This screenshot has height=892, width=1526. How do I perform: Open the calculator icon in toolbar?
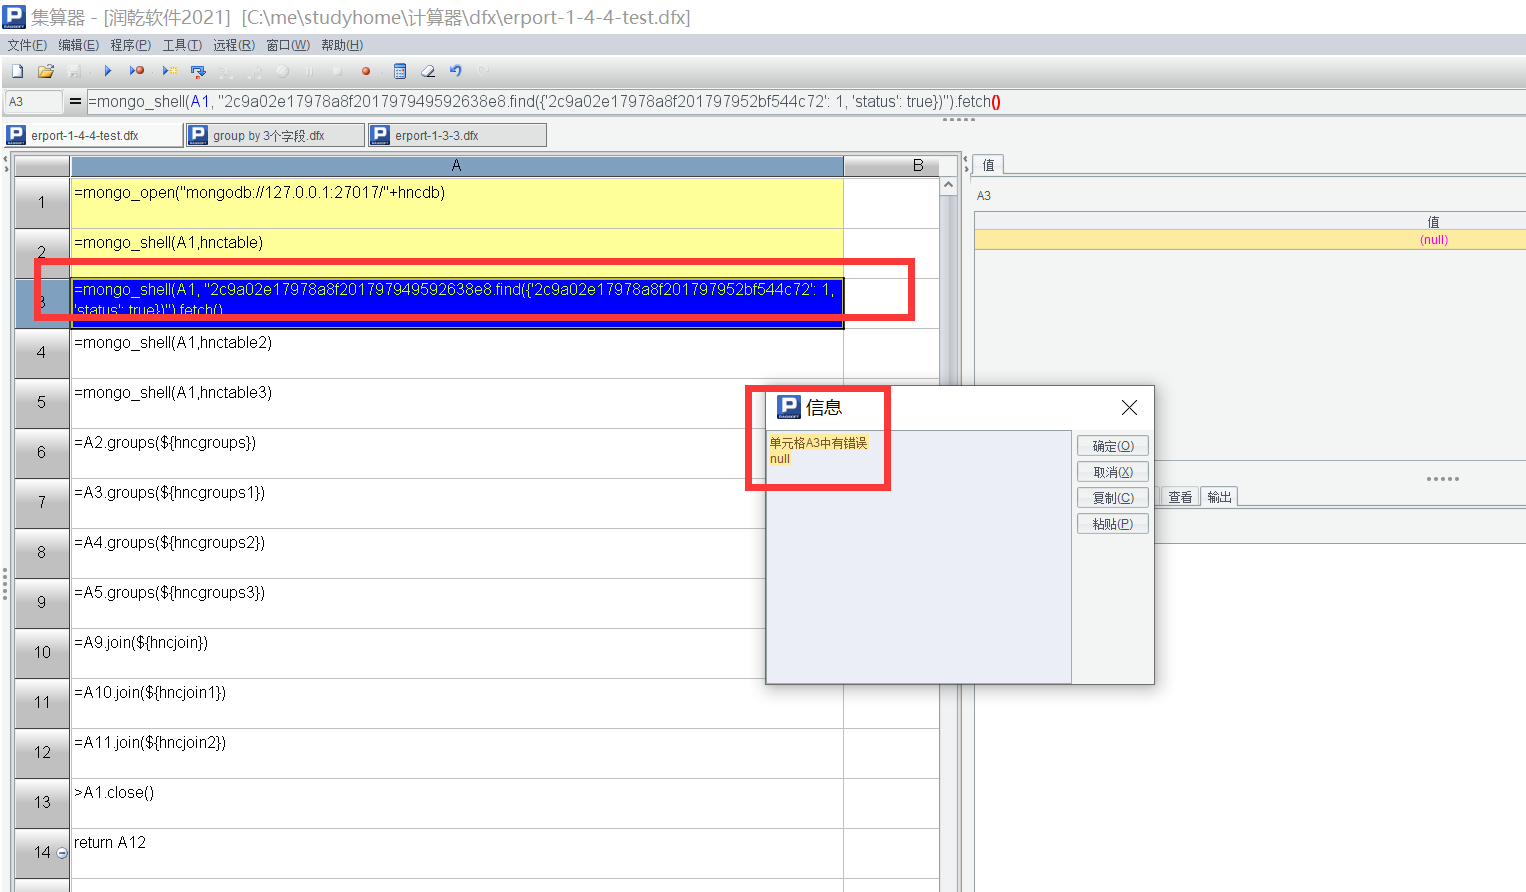pos(400,71)
